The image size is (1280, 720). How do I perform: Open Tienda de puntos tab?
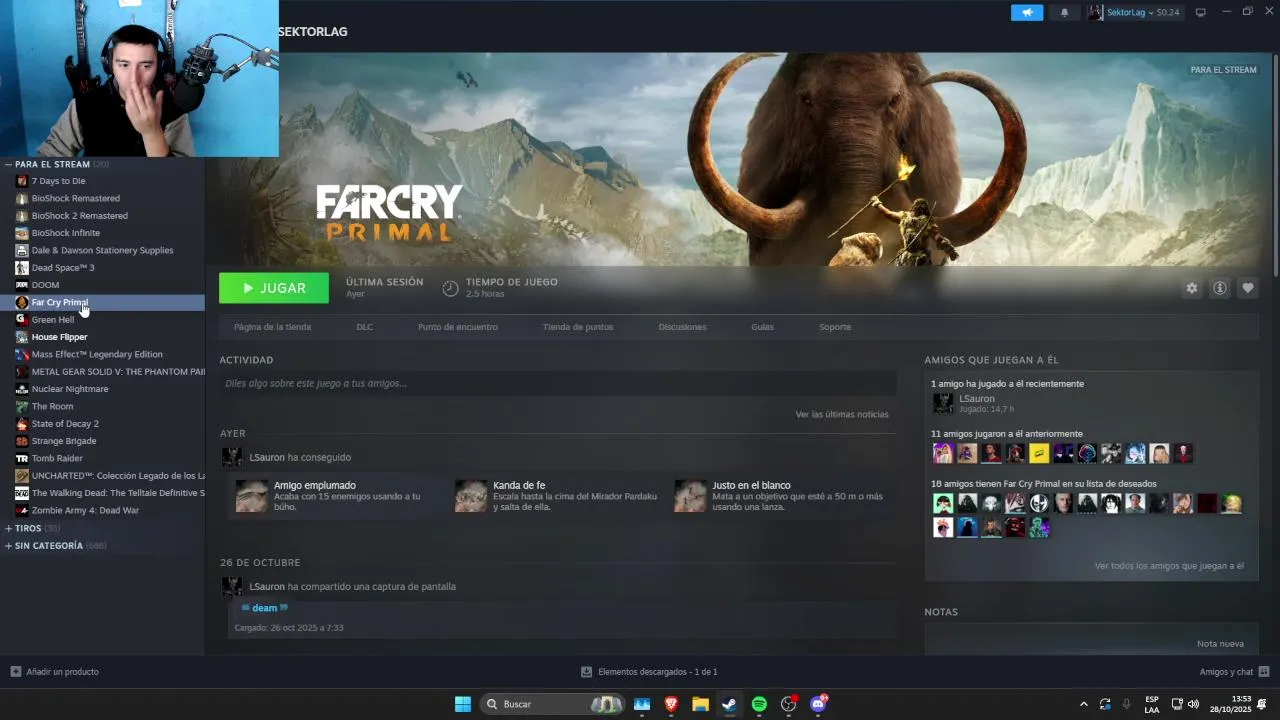click(x=578, y=327)
